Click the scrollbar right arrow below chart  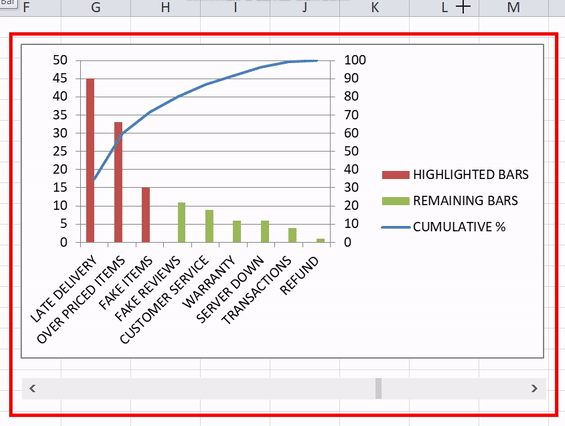click(x=534, y=389)
